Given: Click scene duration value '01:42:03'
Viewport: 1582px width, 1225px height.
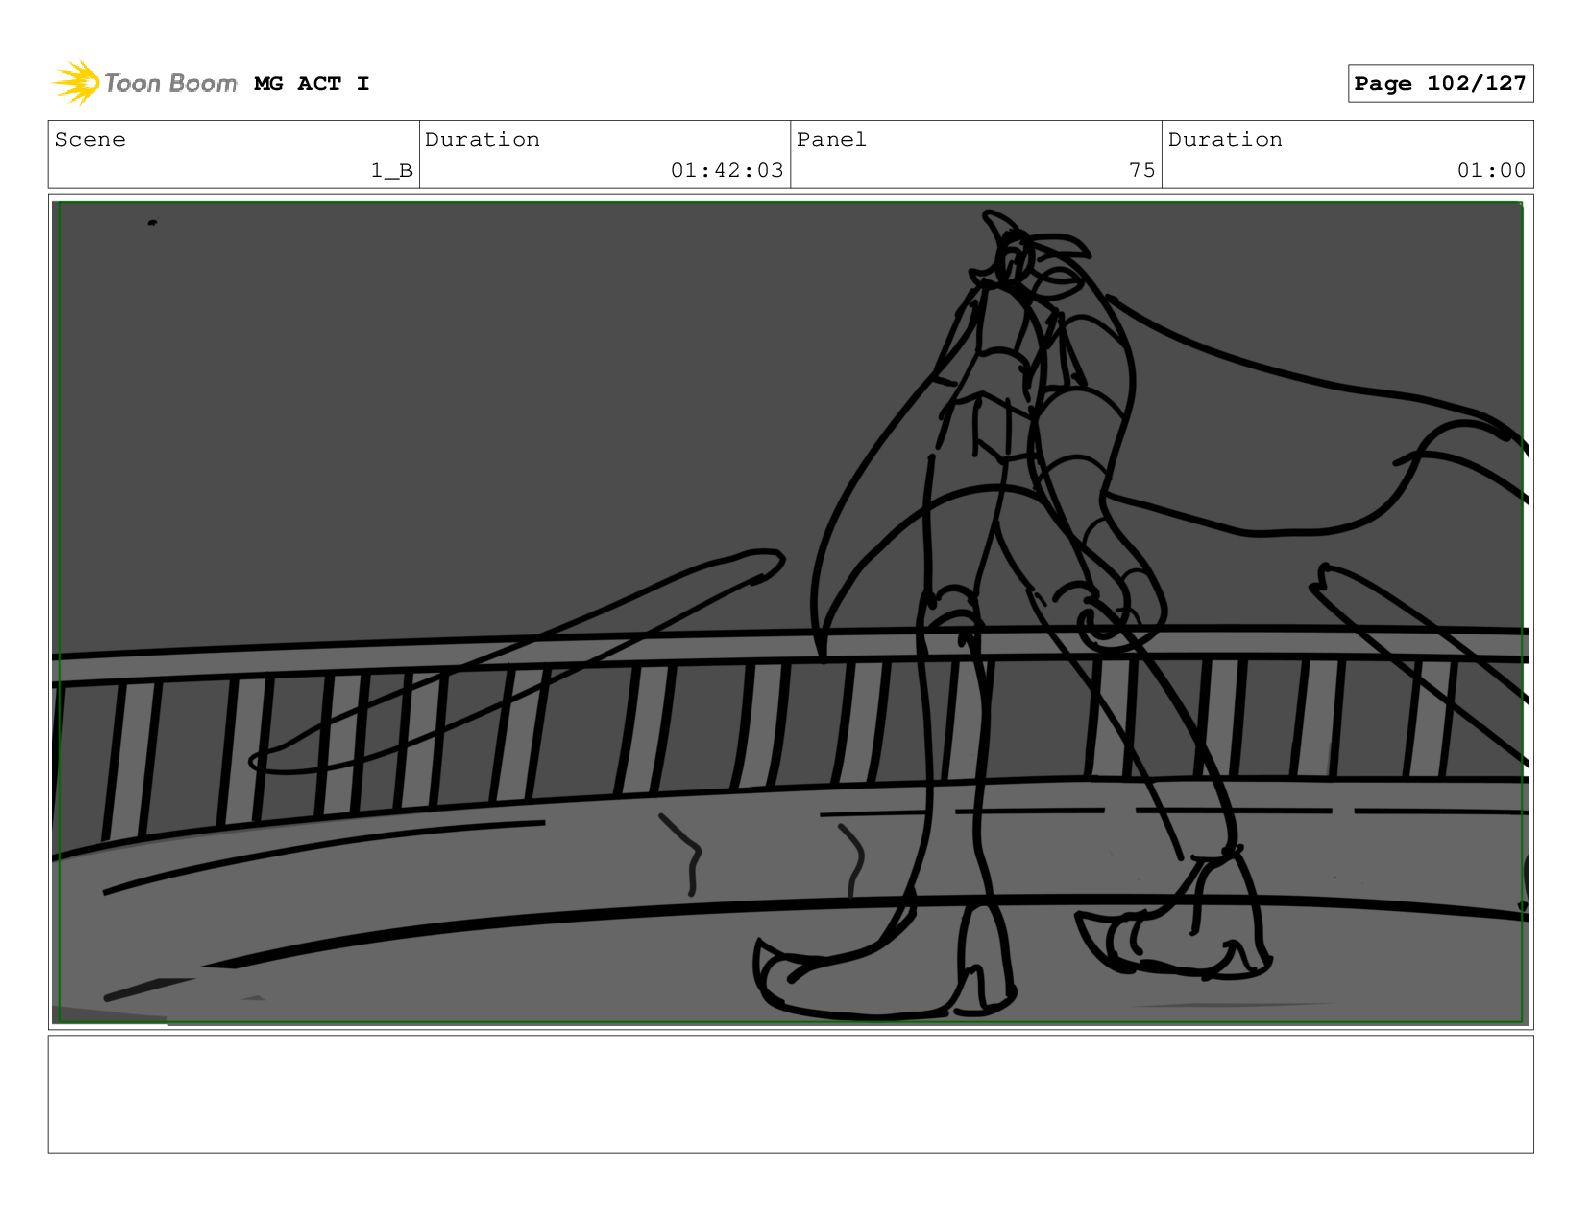Looking at the screenshot, I should coord(727,171).
